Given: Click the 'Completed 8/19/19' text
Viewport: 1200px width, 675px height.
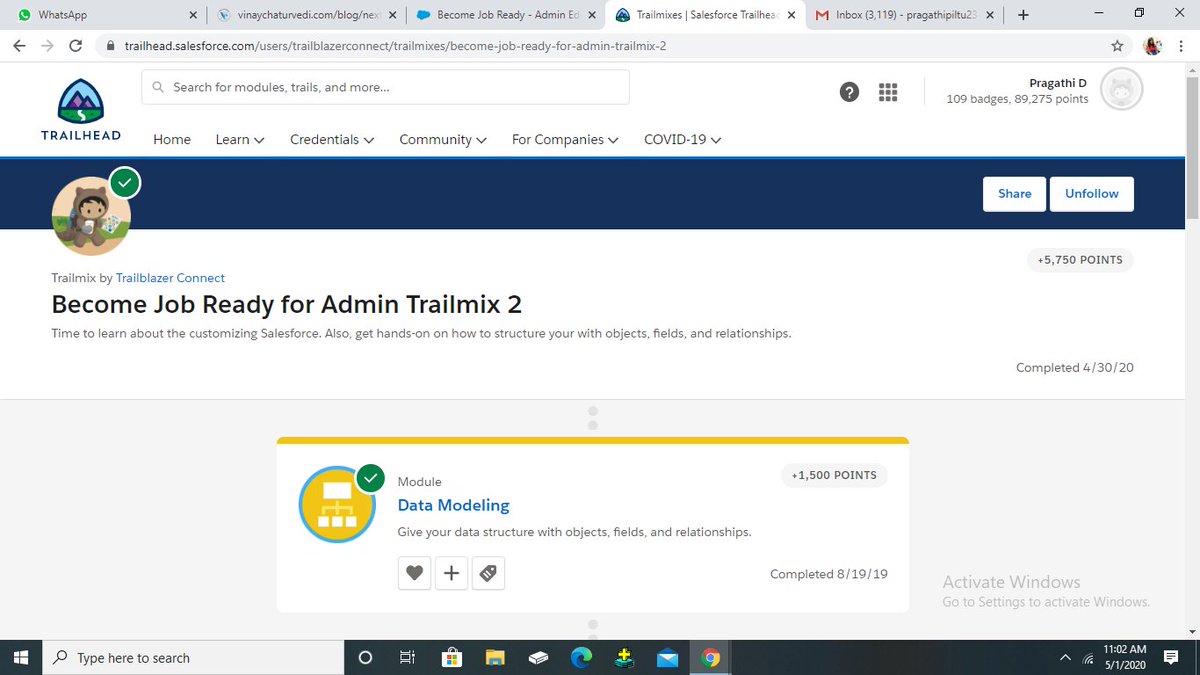Looking at the screenshot, I should point(829,574).
